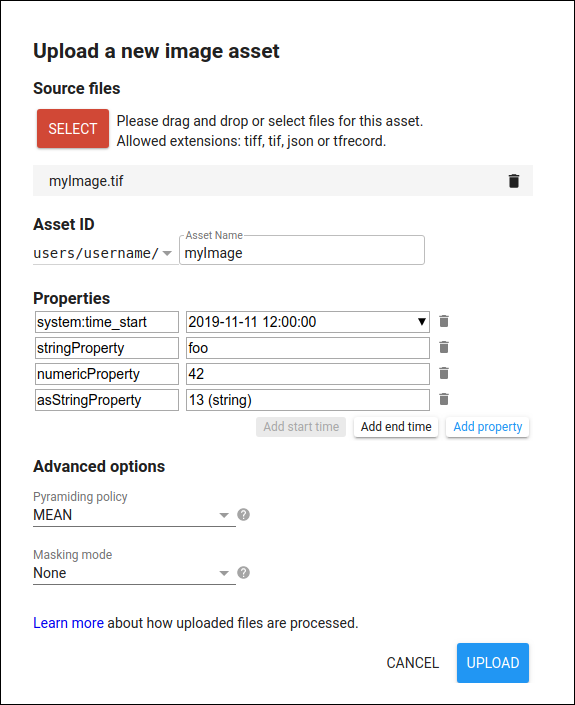Open the Pyramiding policy MEAN dropdown

(x=134, y=515)
